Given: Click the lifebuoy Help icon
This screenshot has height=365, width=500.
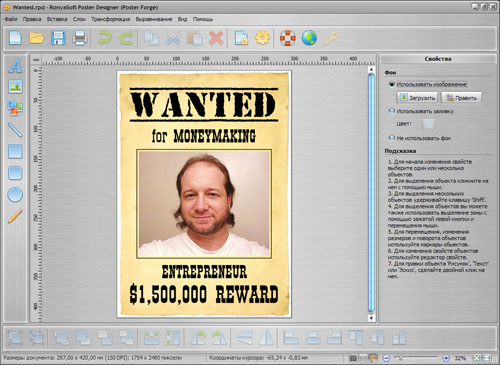Looking at the screenshot, I should click(x=288, y=38).
